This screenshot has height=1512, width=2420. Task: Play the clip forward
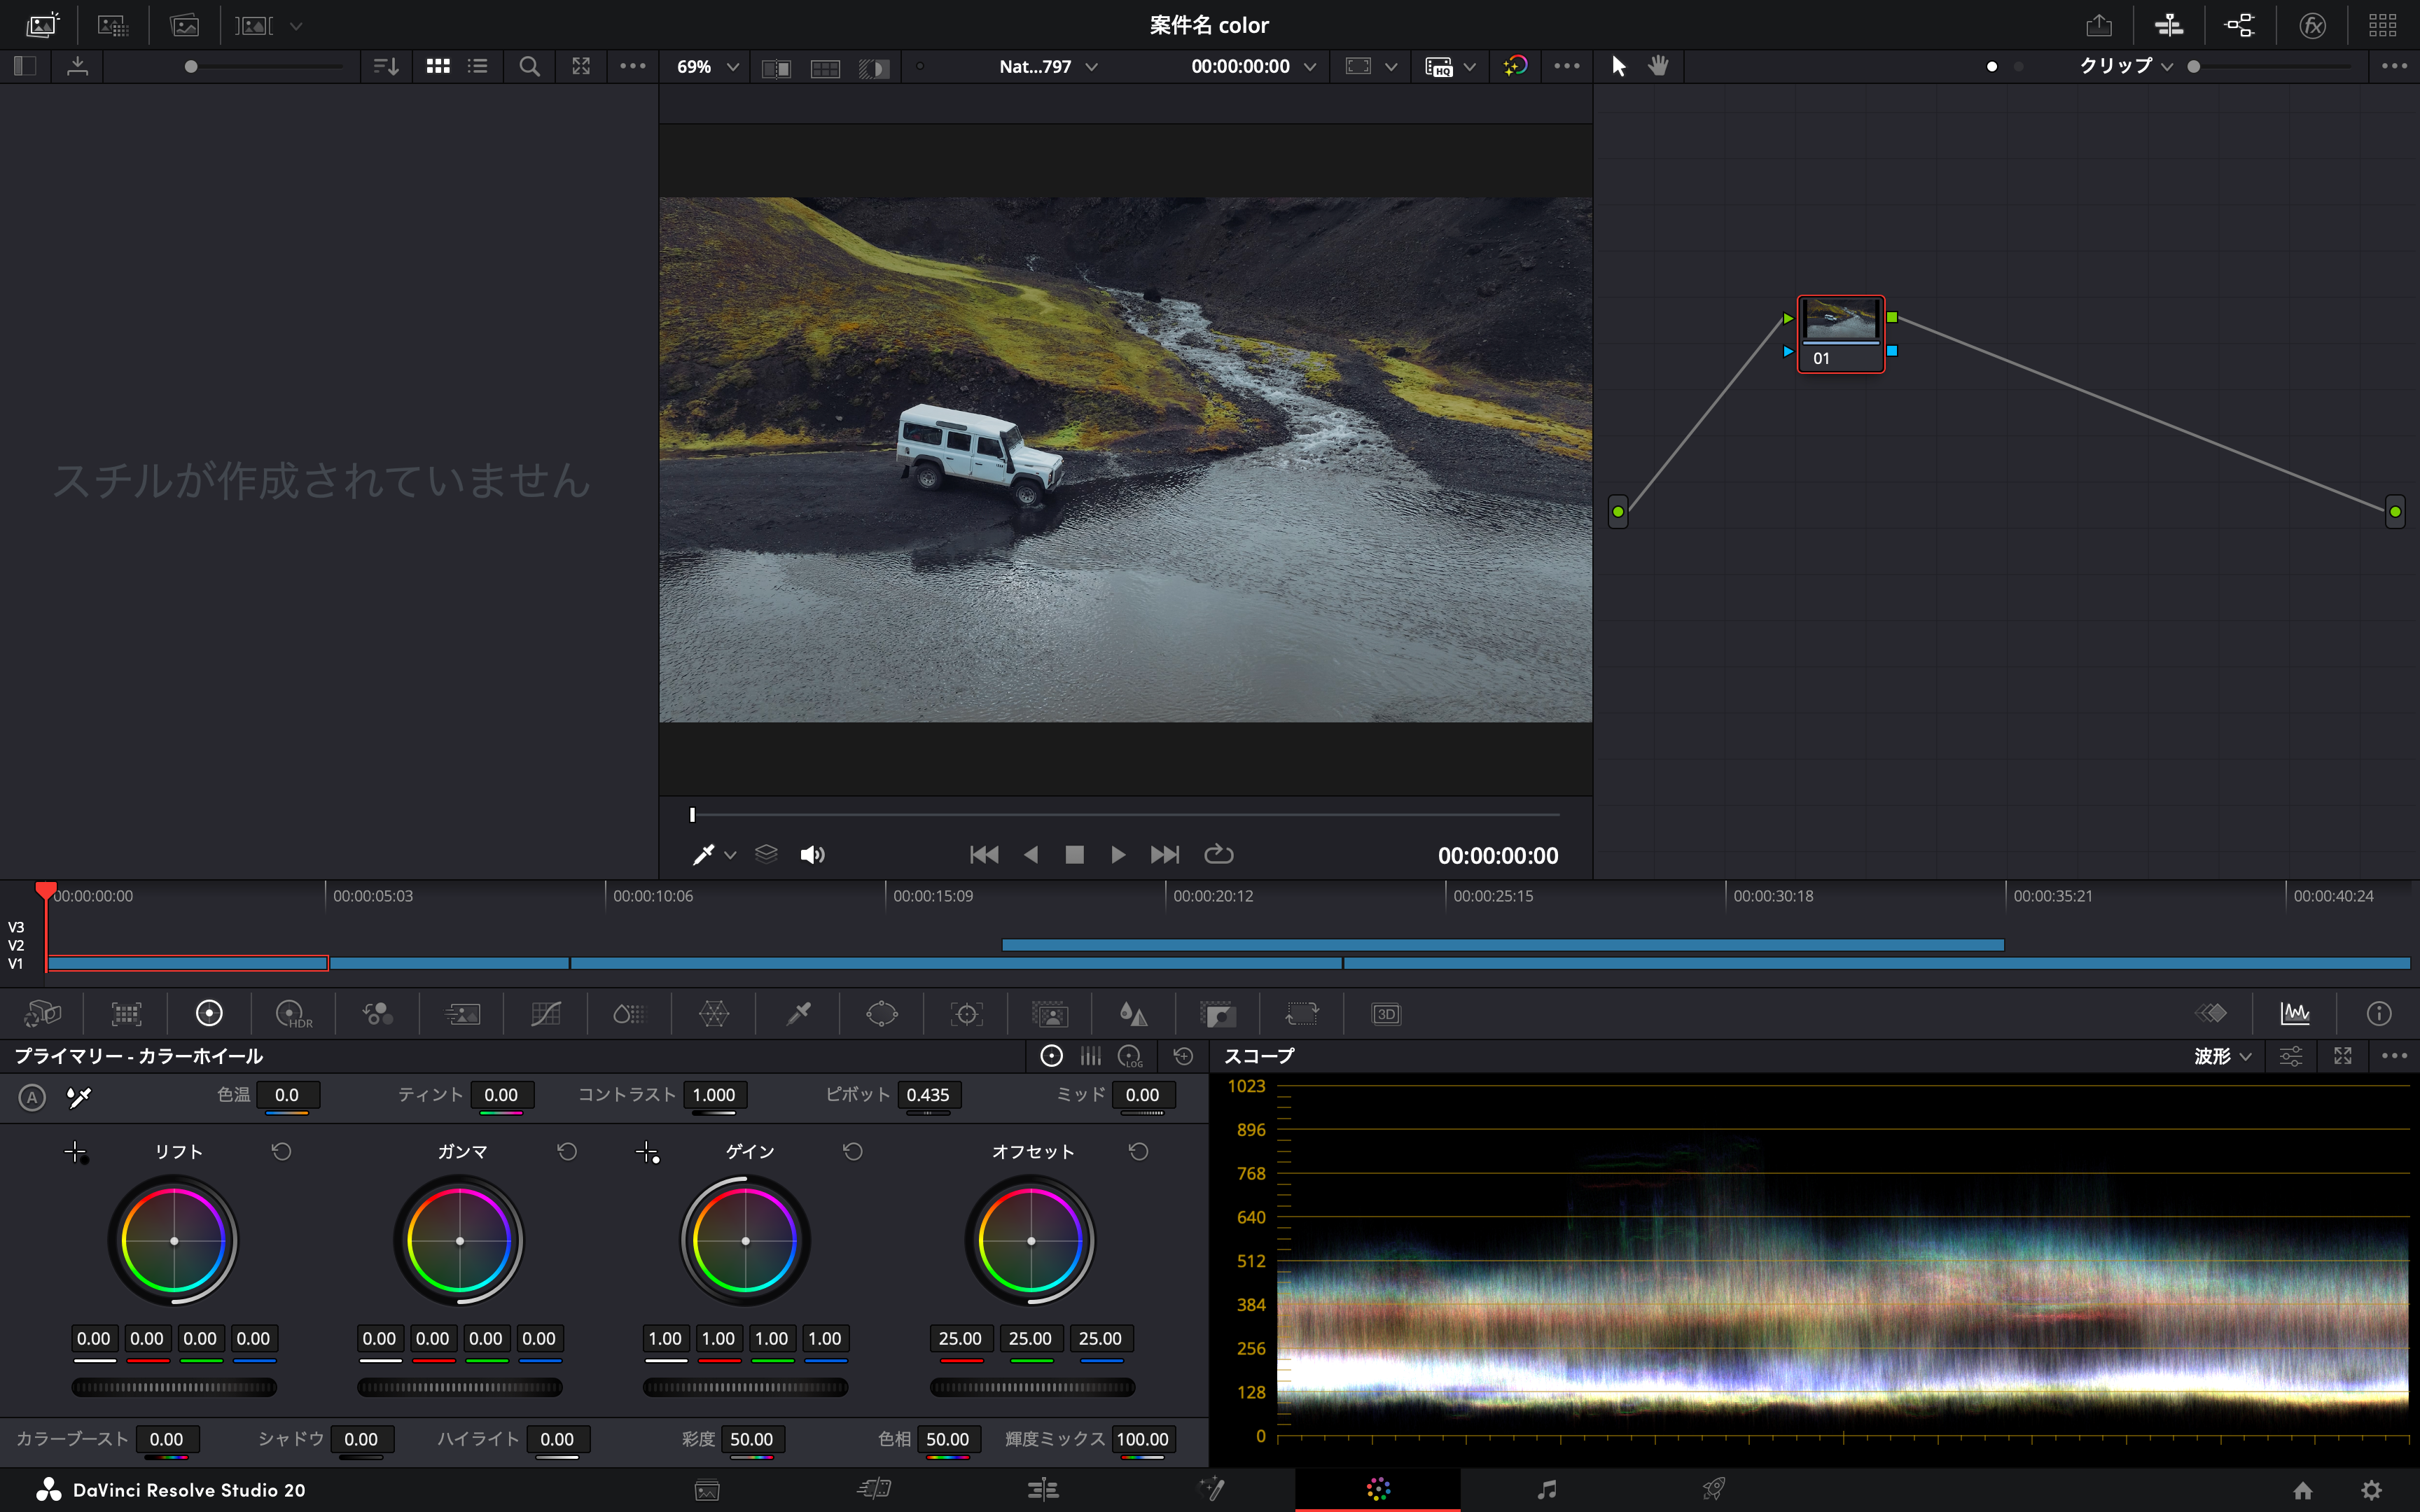(x=1118, y=855)
